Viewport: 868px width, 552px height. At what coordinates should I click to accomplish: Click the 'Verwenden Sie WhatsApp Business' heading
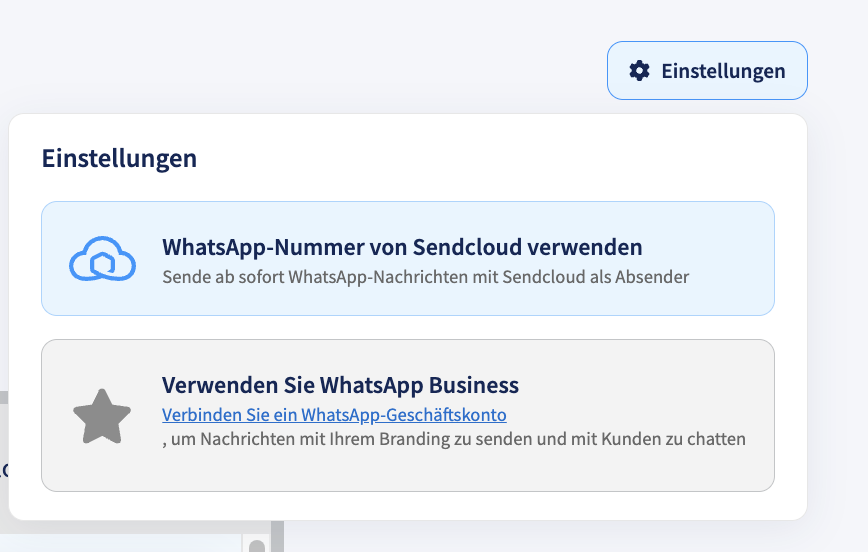[340, 385]
